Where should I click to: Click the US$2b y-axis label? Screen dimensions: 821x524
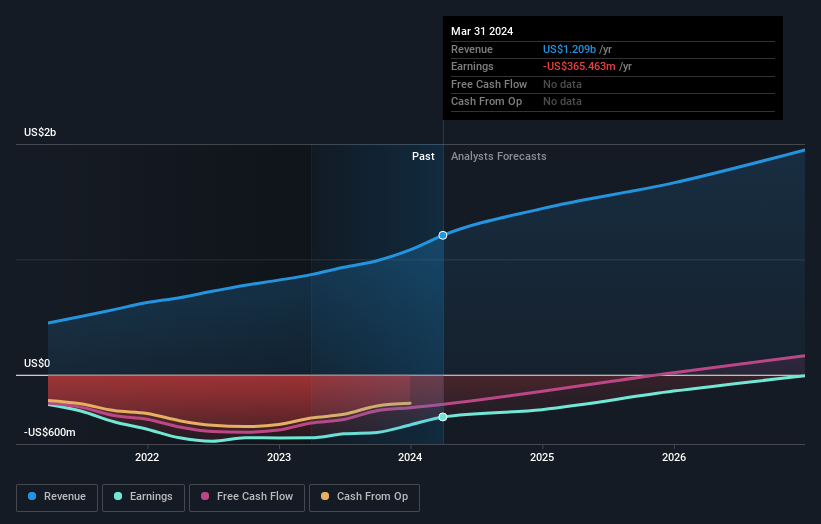tap(40, 132)
